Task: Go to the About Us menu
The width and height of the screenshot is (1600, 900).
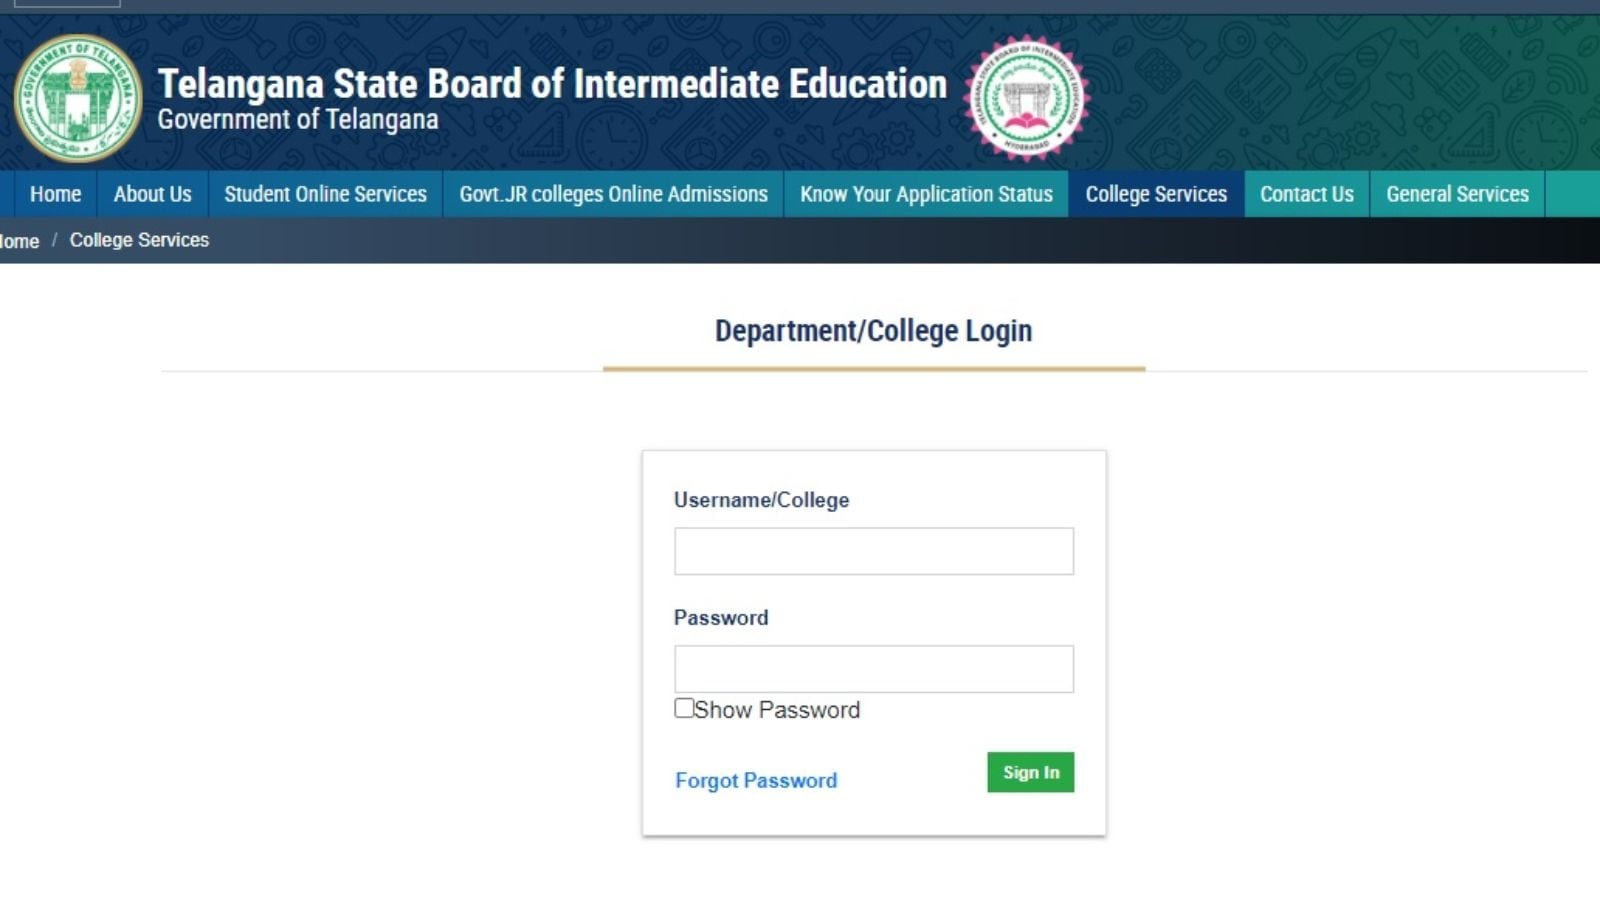Action: pos(152,194)
